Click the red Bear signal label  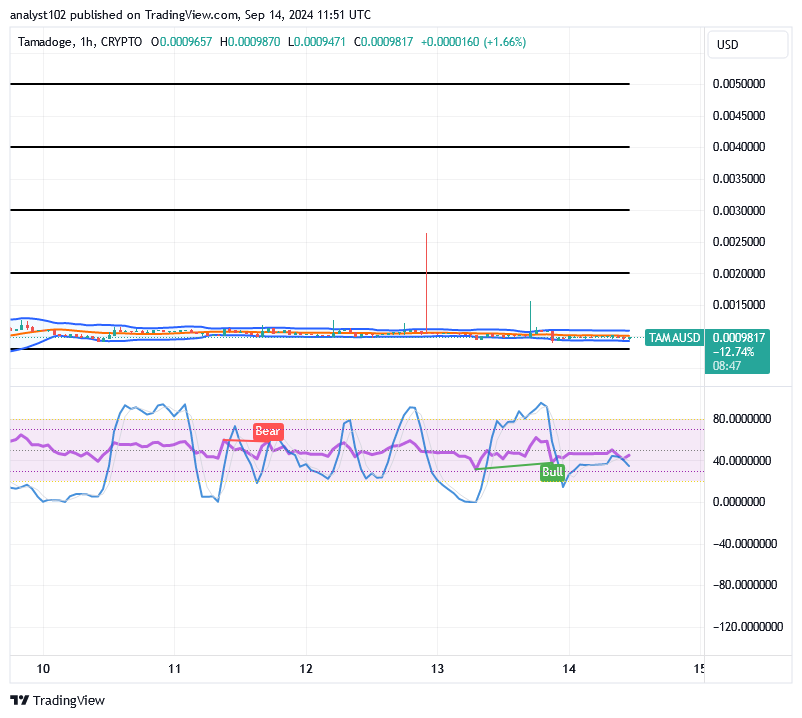267,432
